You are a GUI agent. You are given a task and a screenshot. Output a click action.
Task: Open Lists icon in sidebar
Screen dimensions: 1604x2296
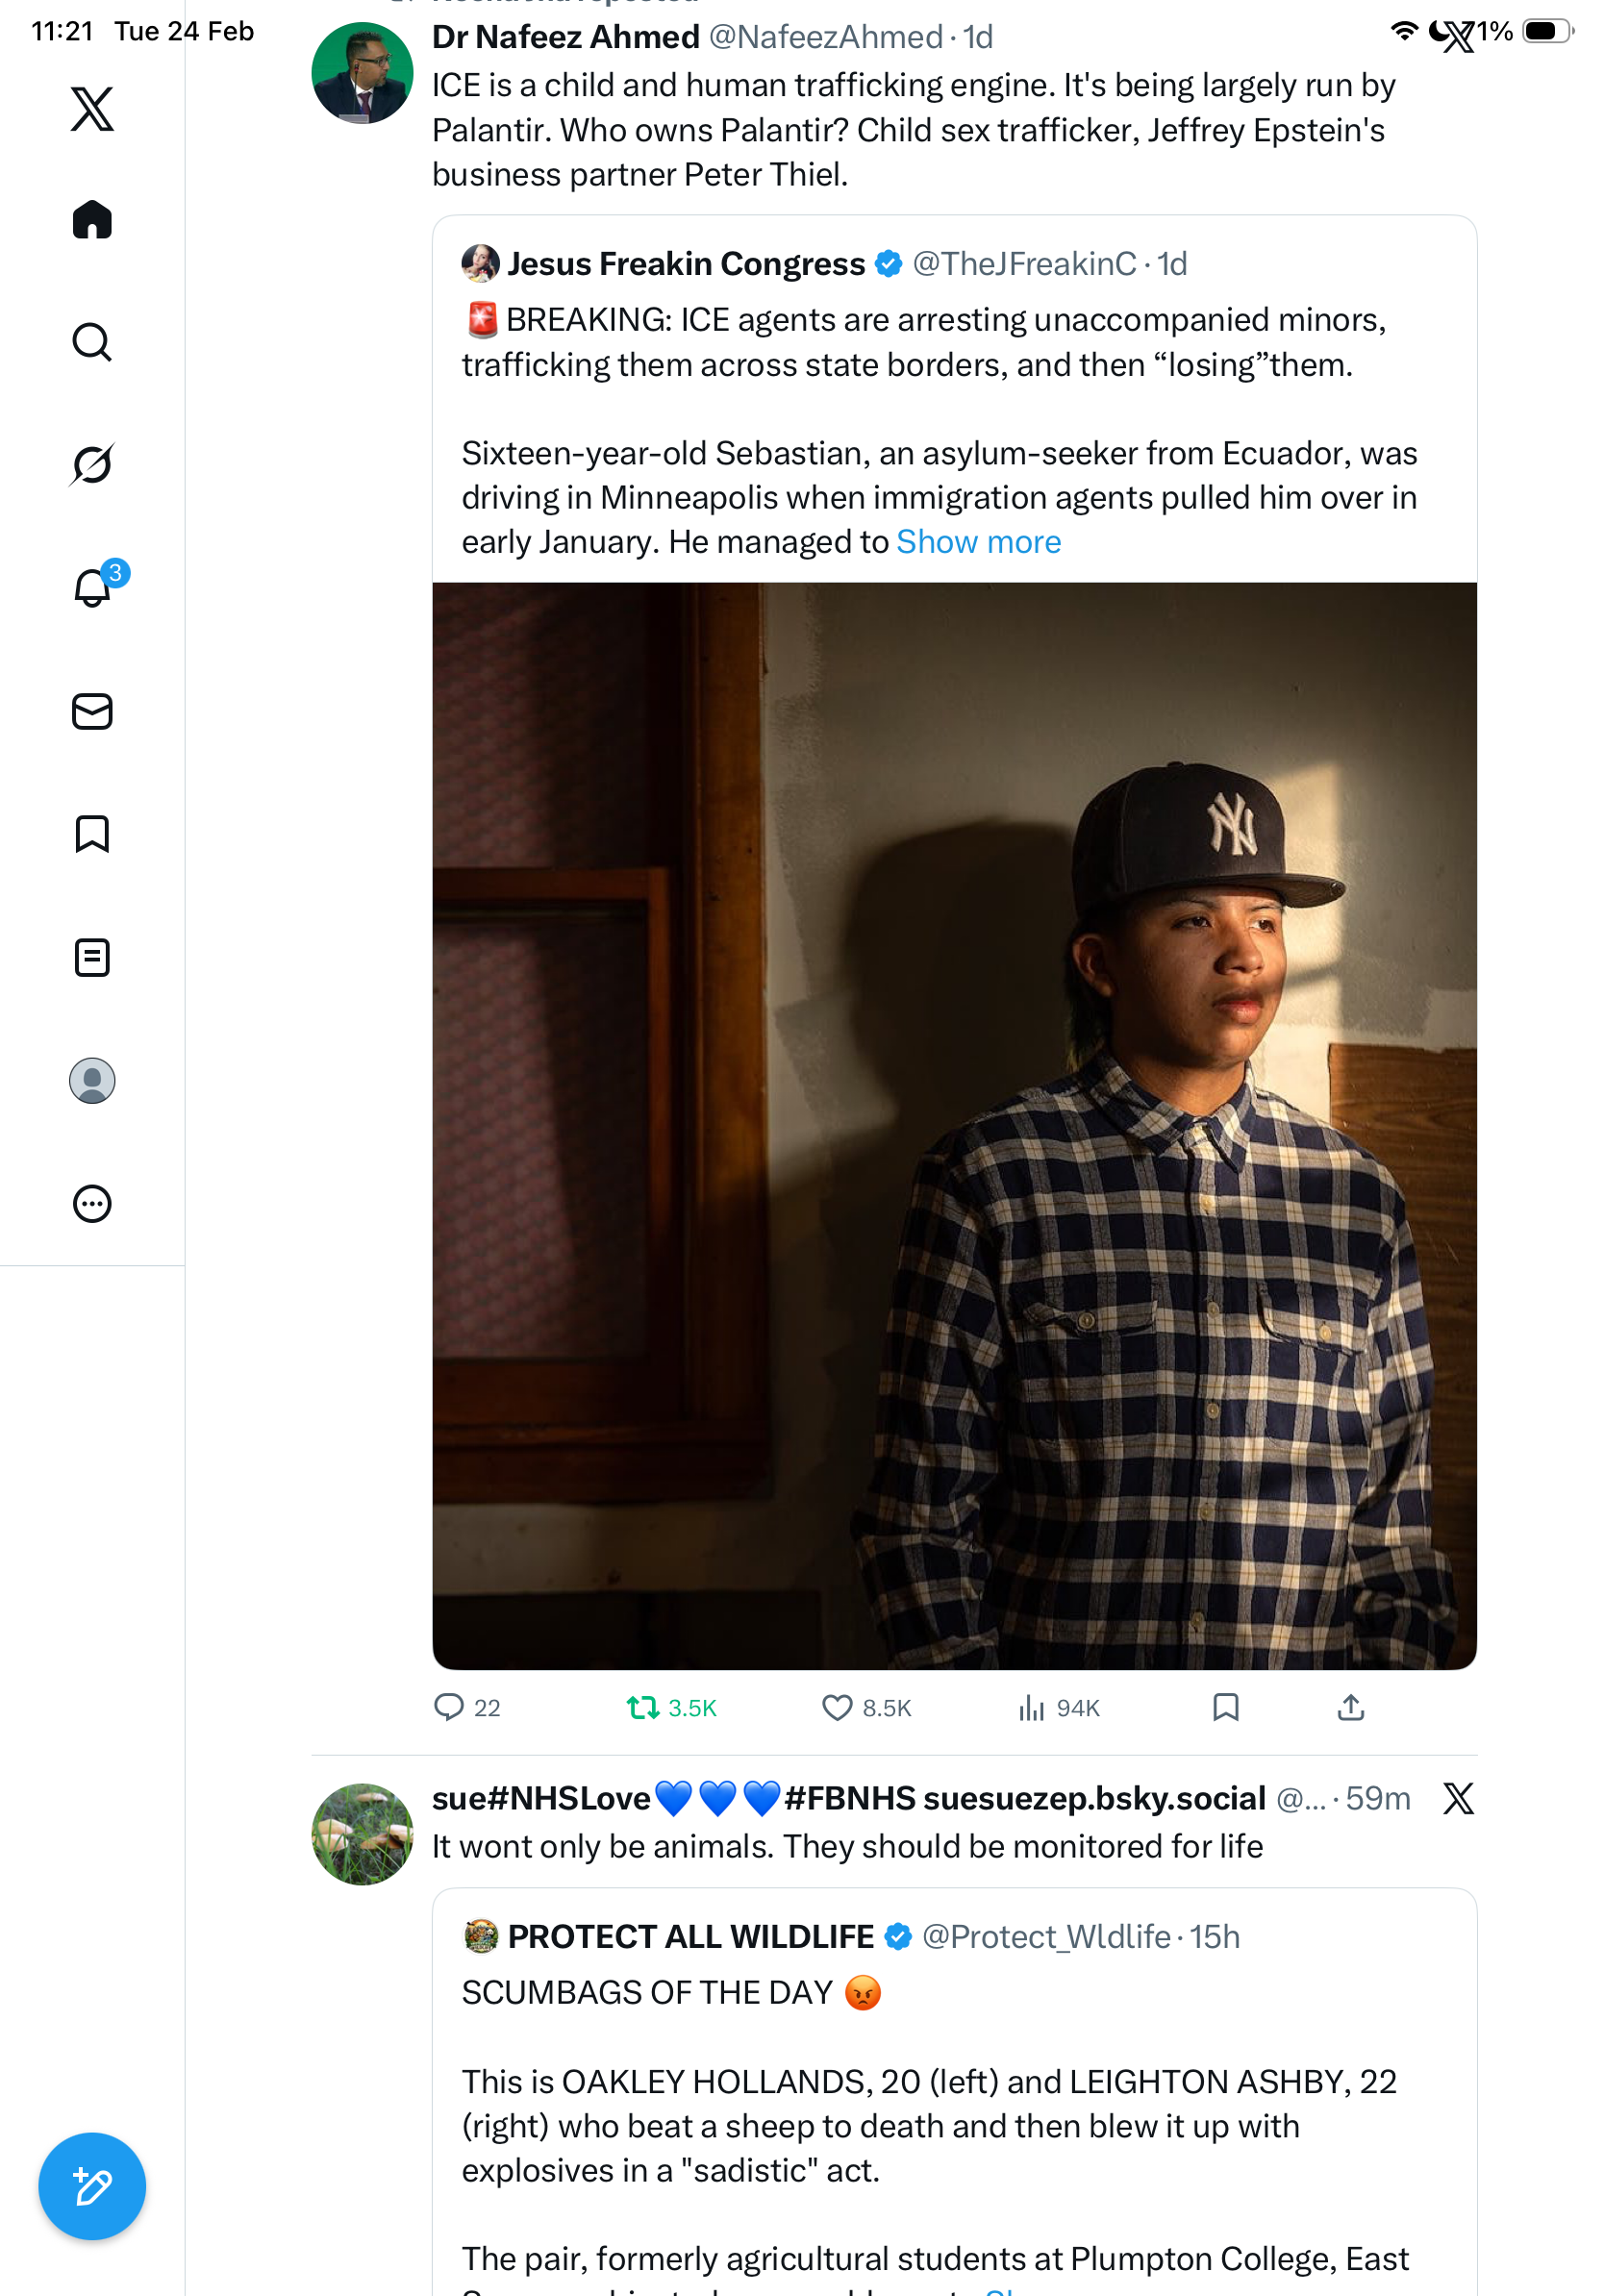[92, 957]
